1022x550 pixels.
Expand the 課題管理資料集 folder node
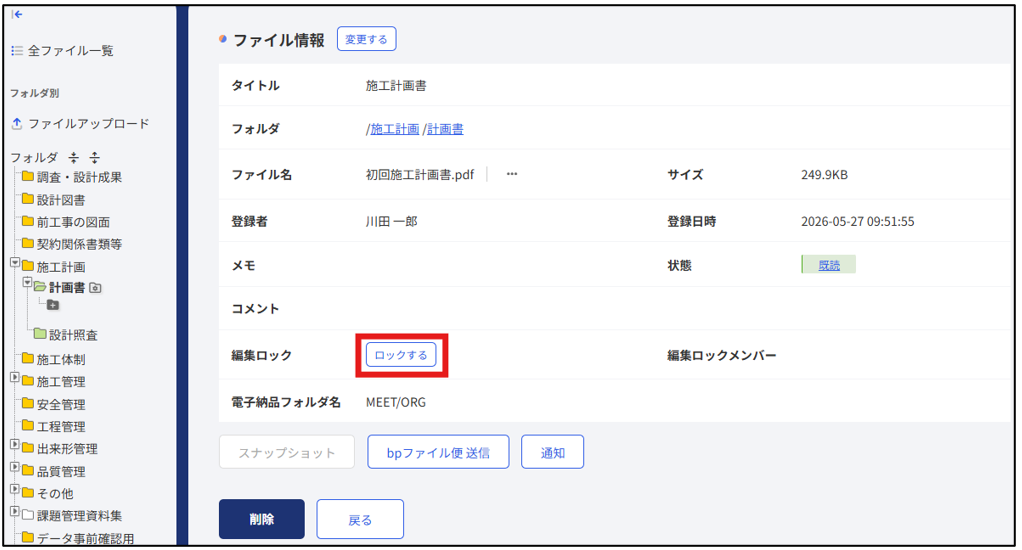15,512
